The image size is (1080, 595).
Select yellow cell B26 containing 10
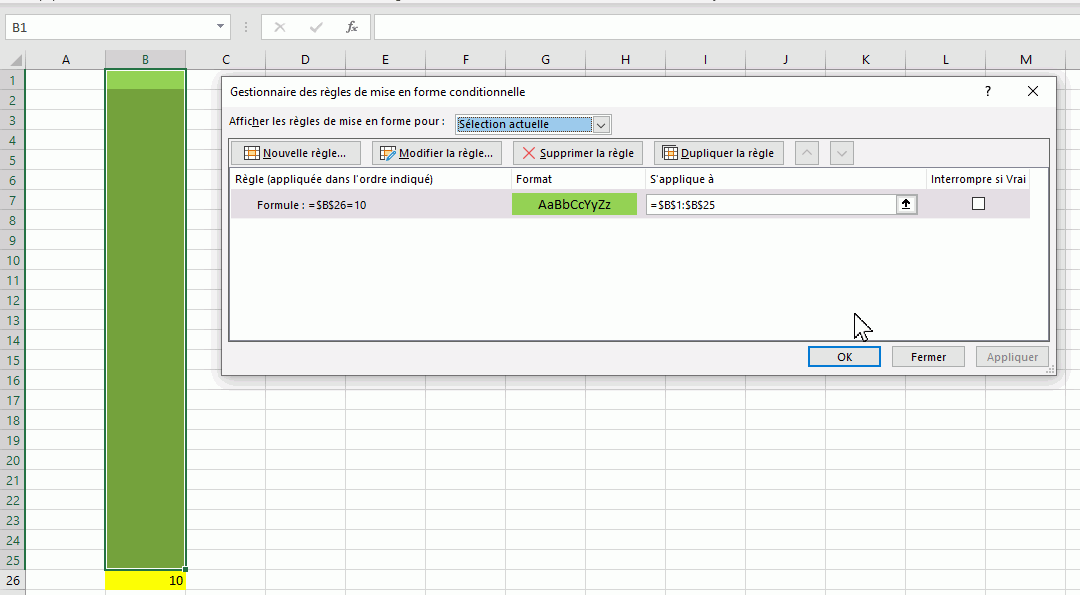(145, 580)
